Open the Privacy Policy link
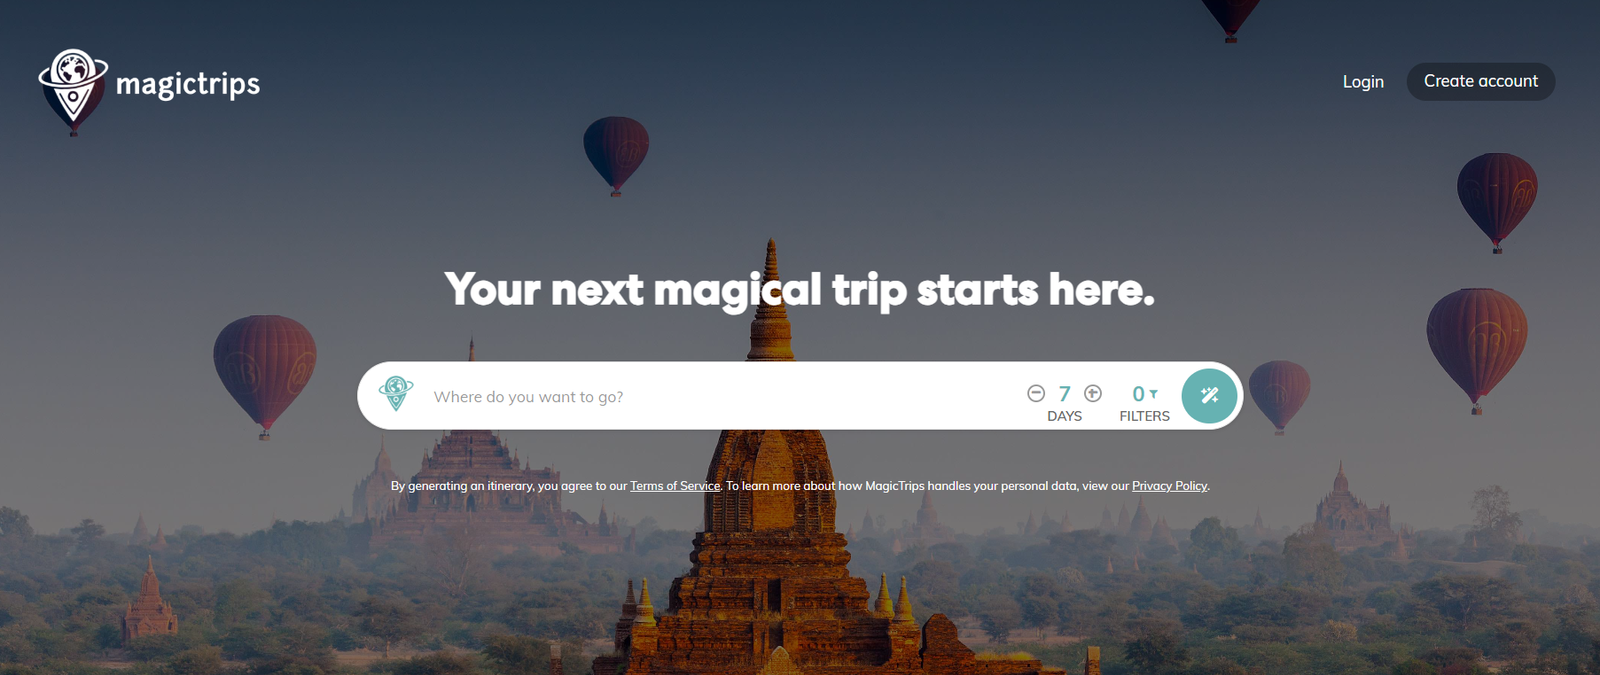 coord(1169,486)
